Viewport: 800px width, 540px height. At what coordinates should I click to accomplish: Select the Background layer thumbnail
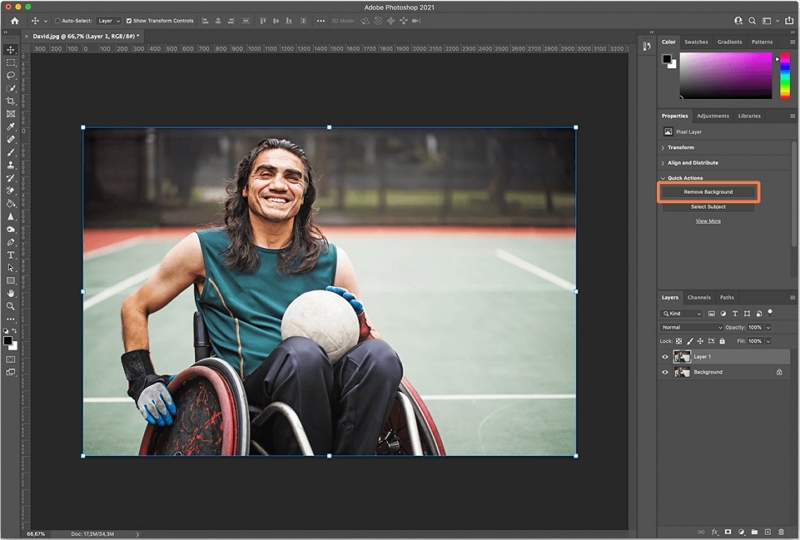coord(683,372)
